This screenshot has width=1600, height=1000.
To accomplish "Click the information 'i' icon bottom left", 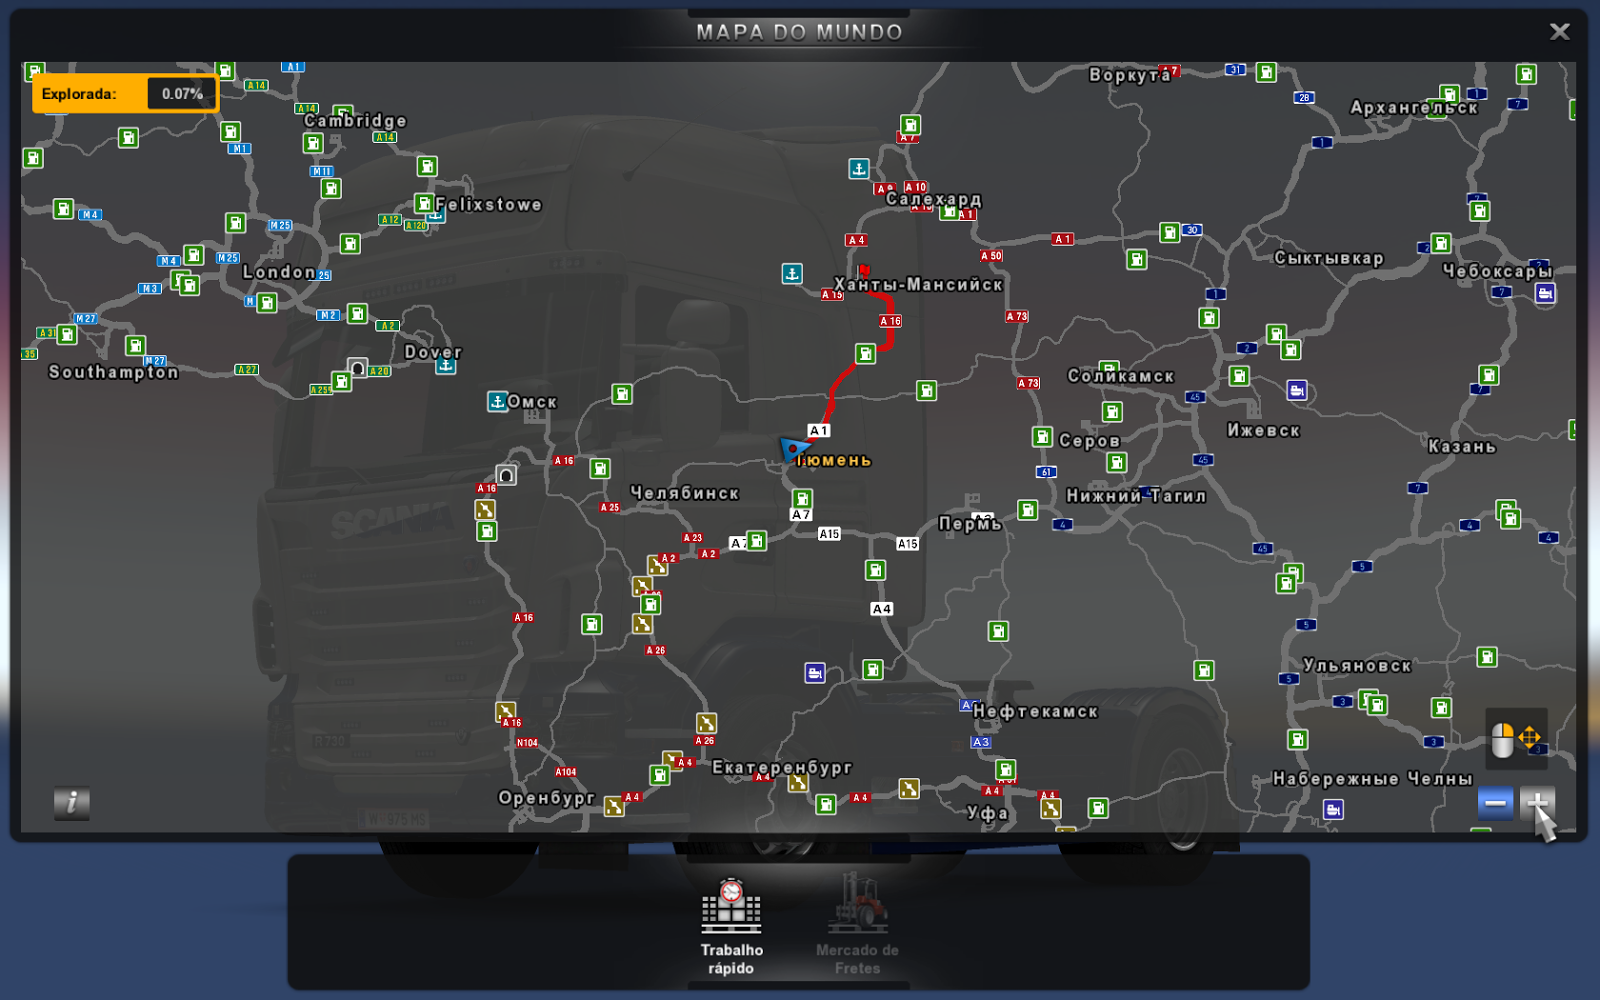I will (70, 805).
